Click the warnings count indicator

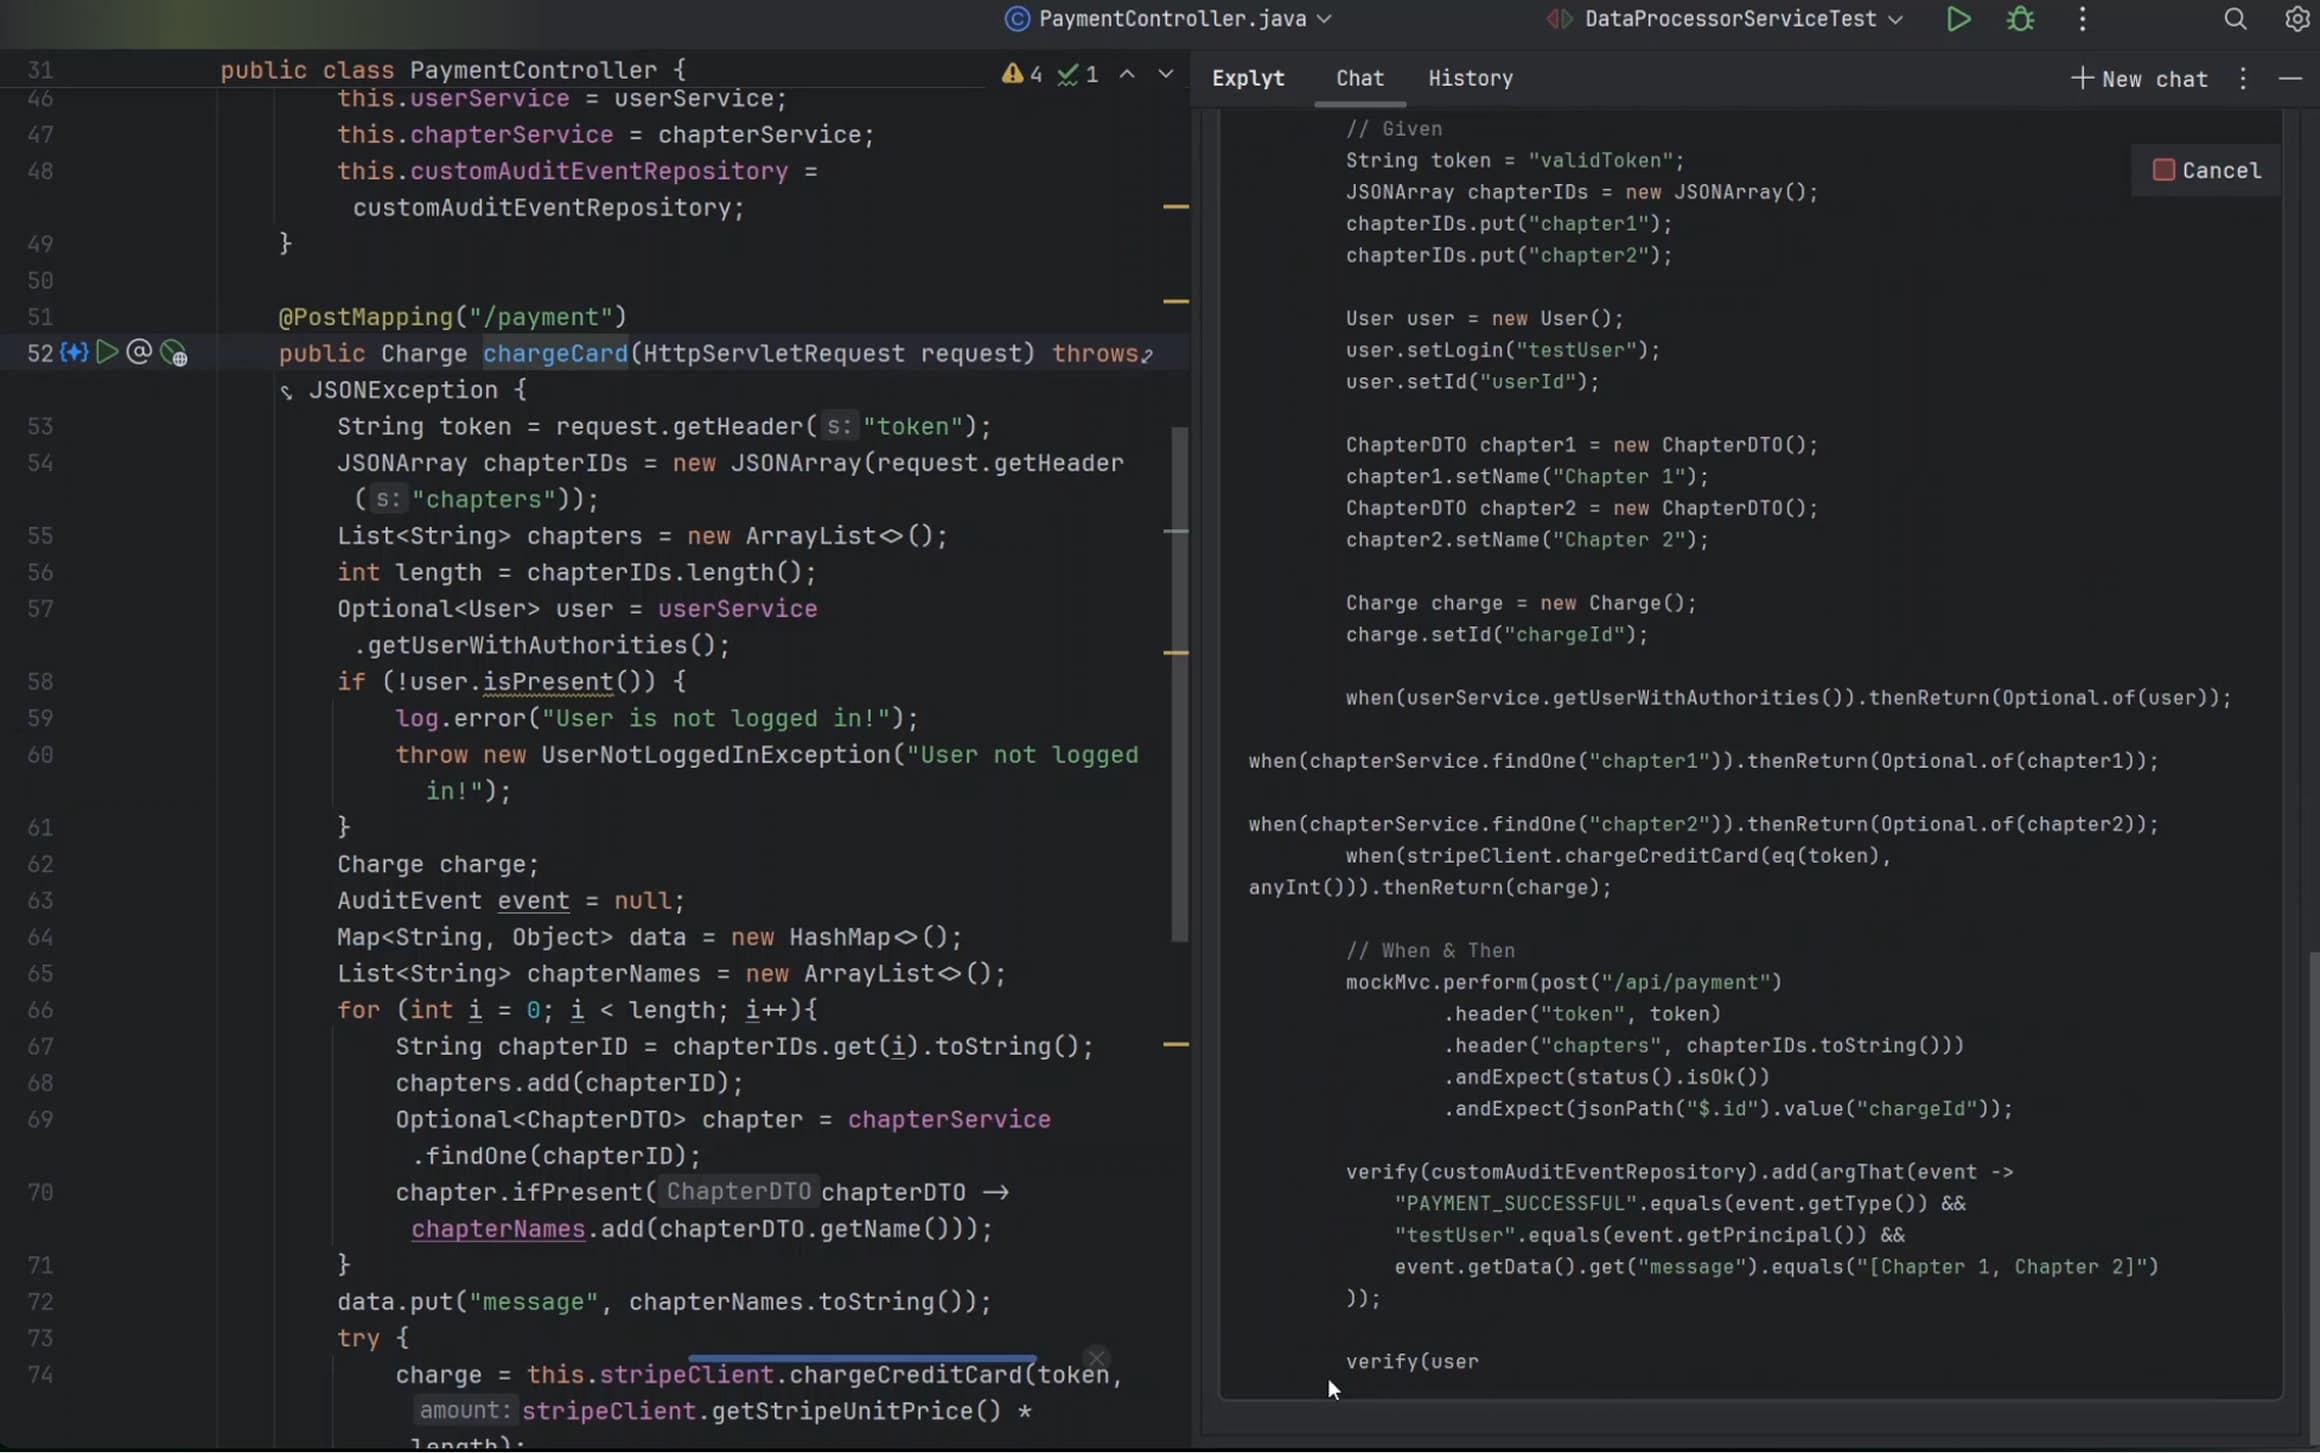coord(1023,75)
